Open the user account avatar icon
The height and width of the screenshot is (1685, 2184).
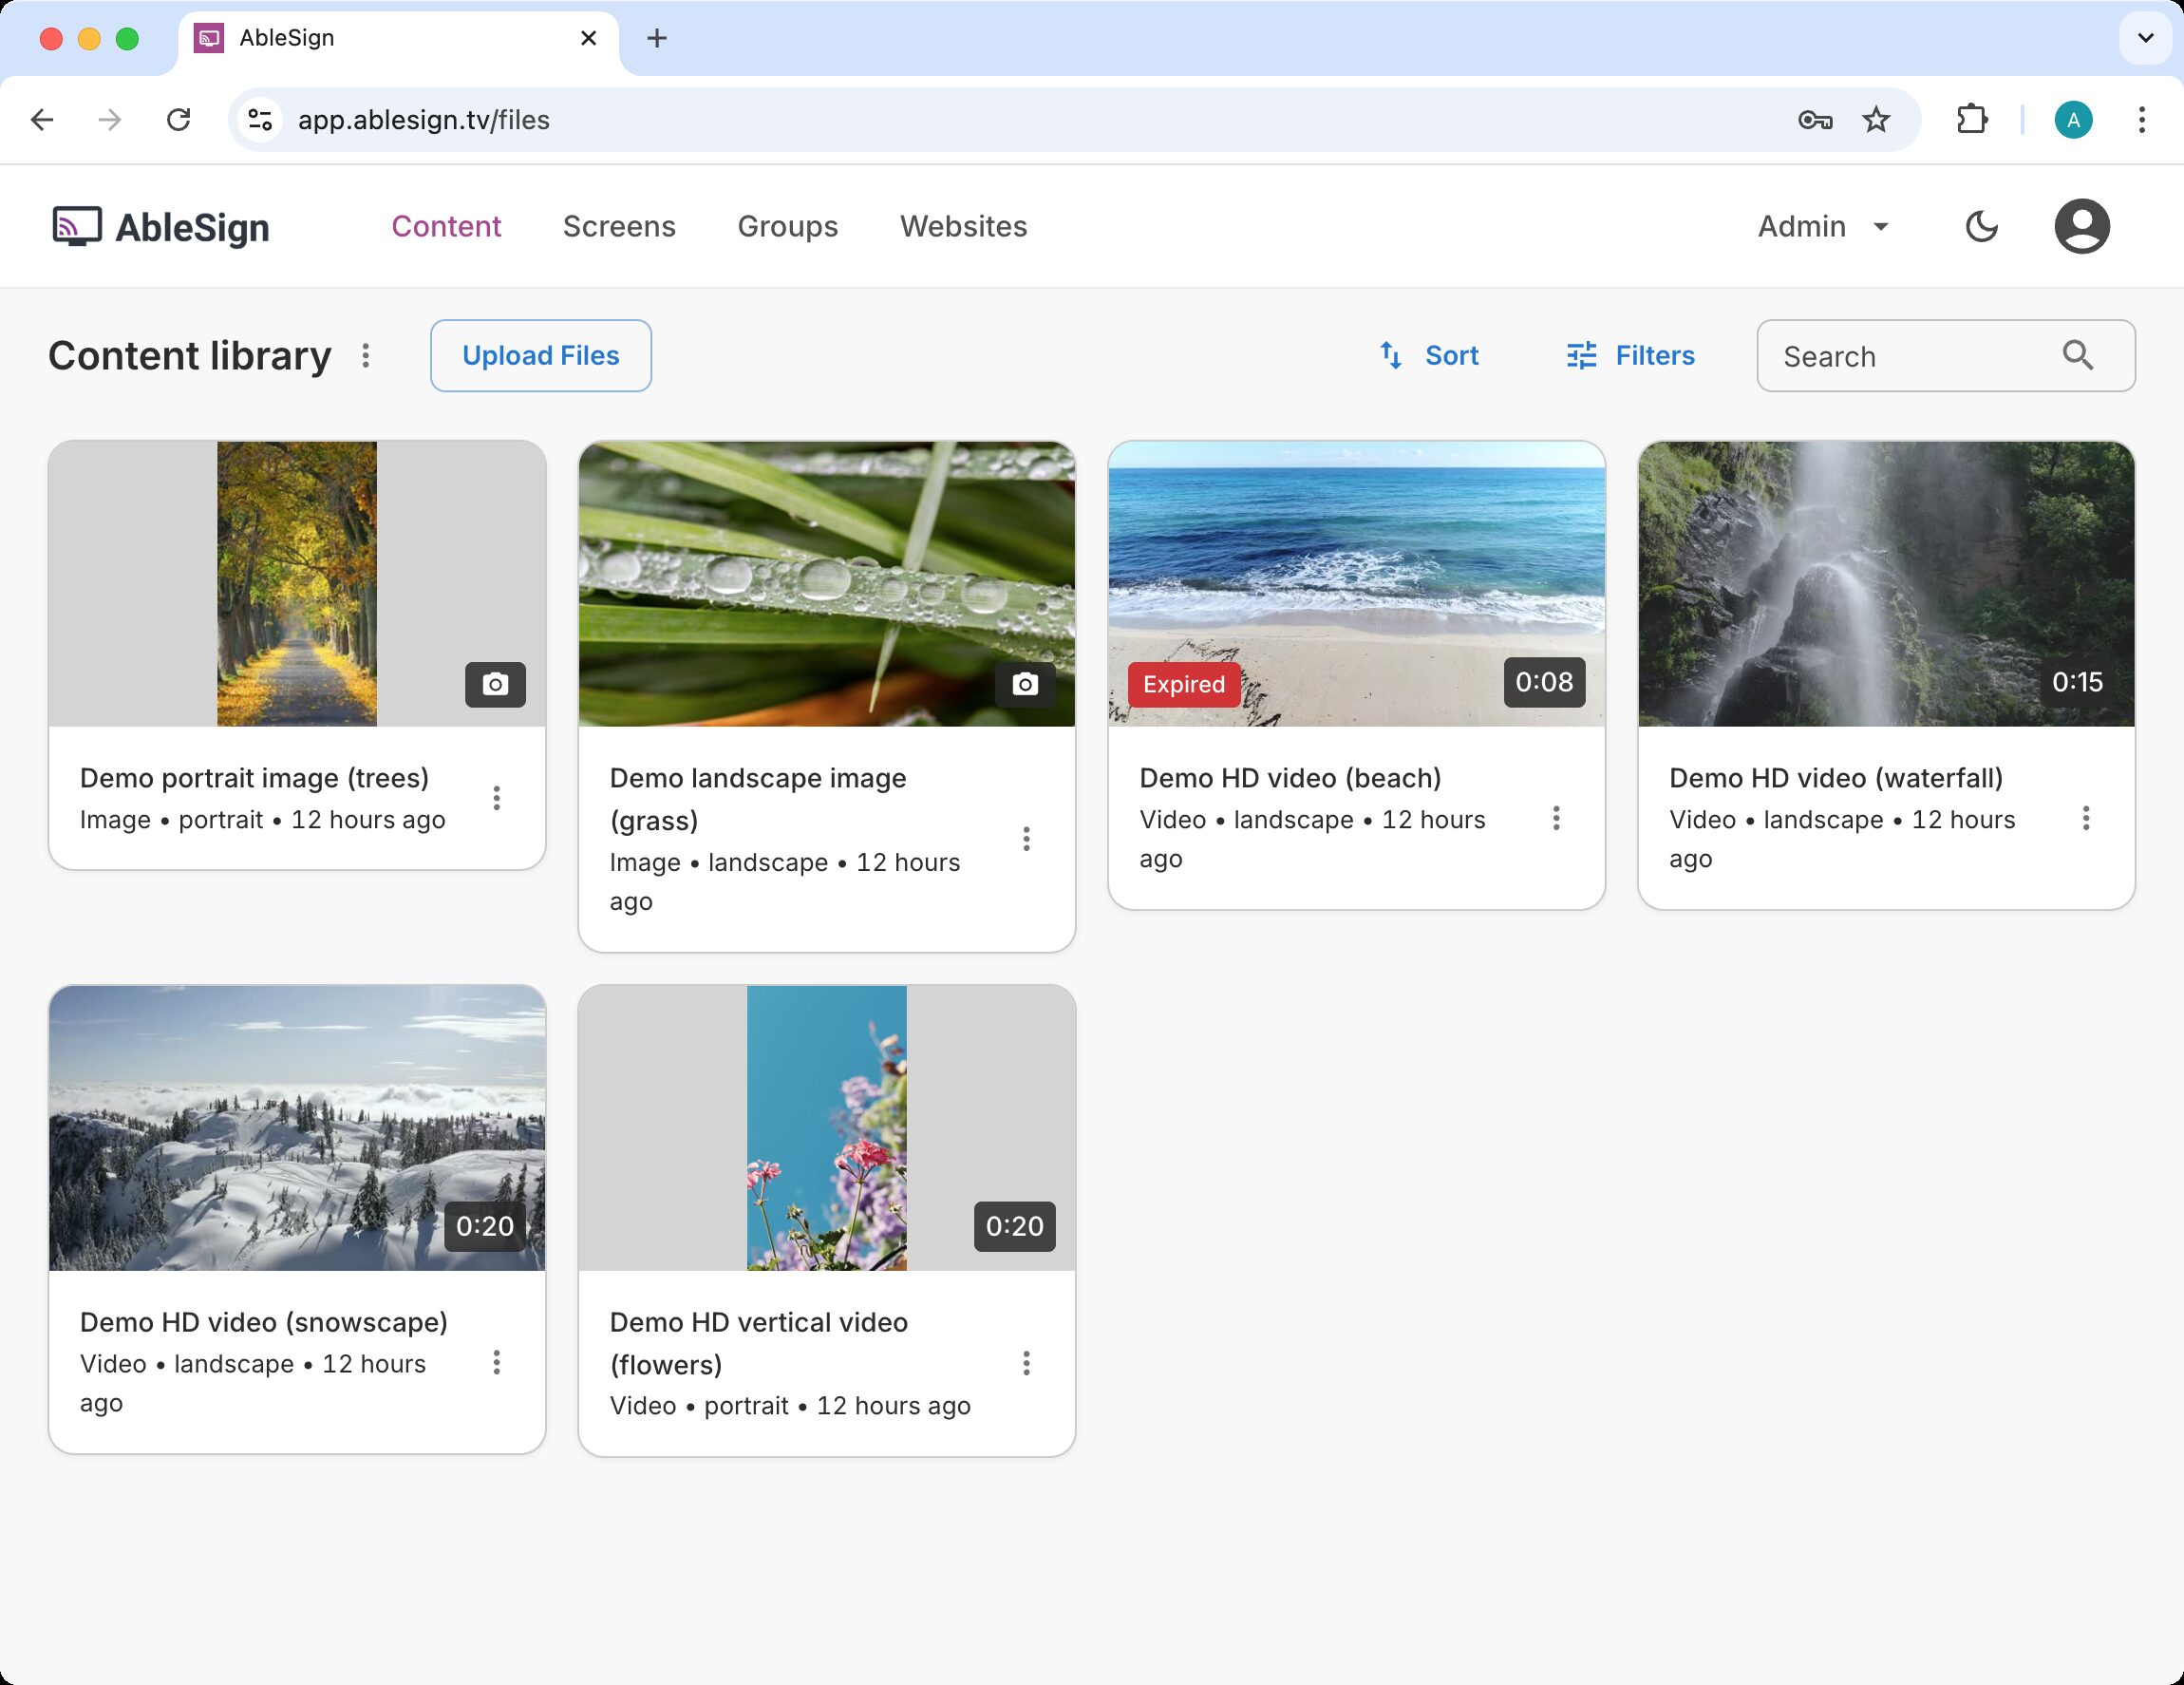tap(2082, 227)
